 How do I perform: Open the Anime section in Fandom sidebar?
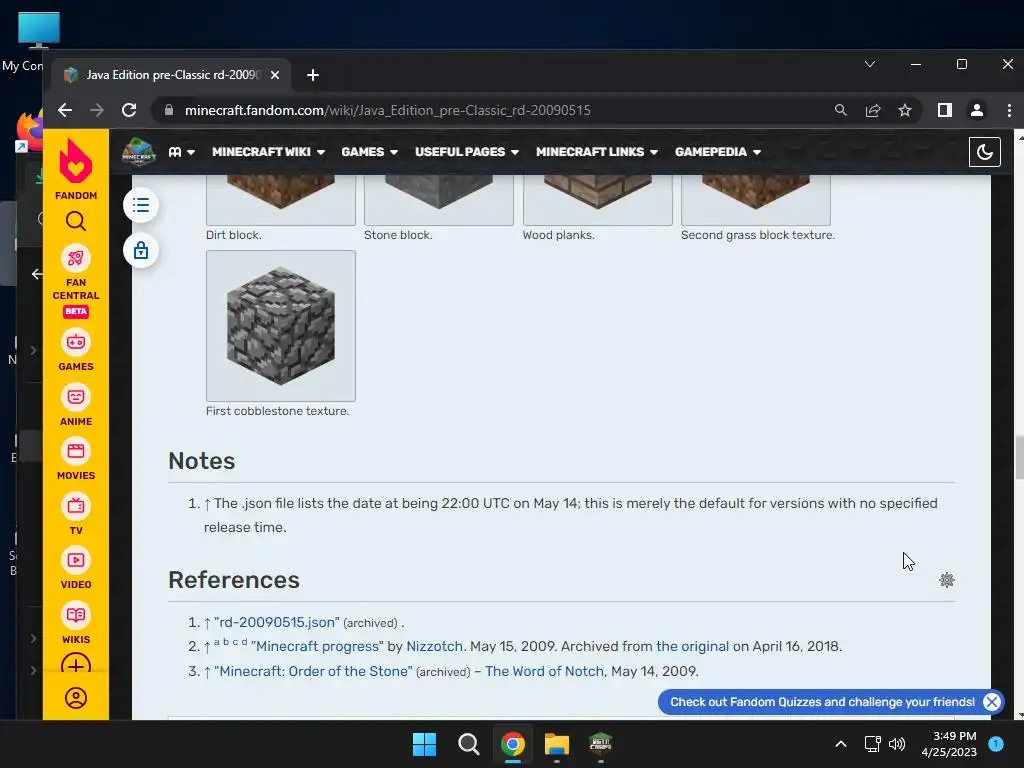76,405
